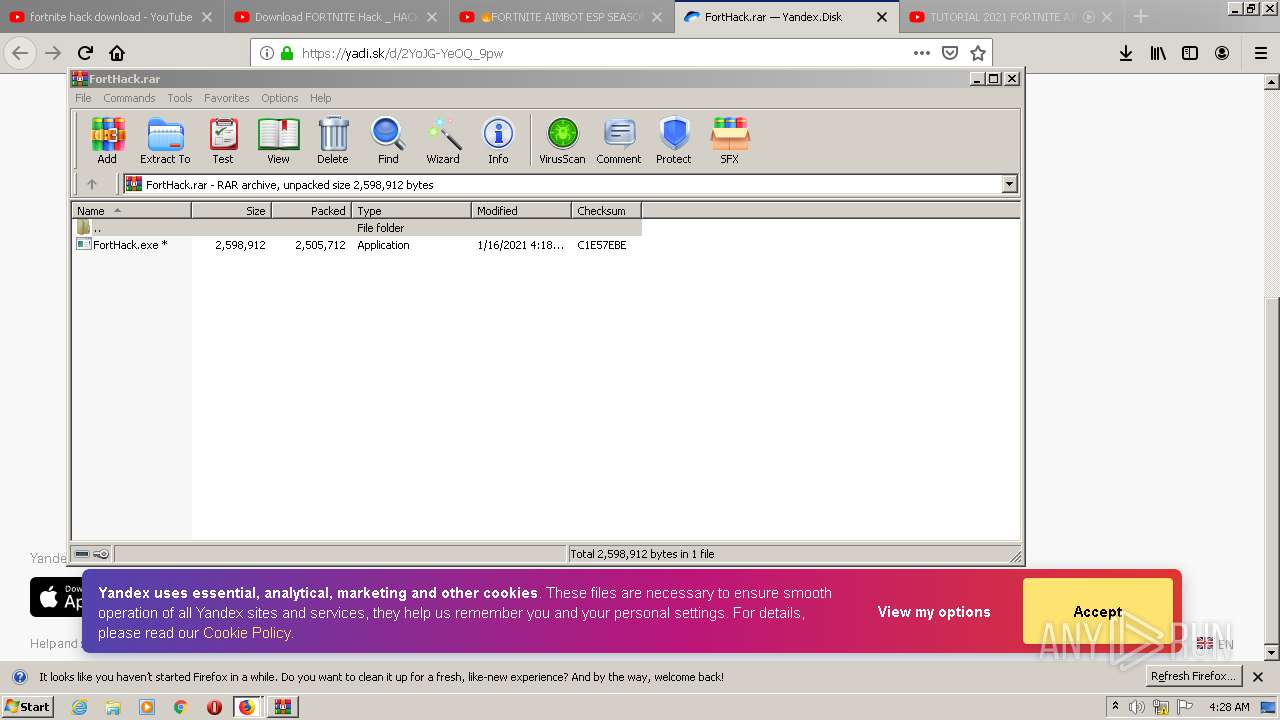The width and height of the screenshot is (1280, 720).
Task: Open the Find magnifier tool
Action: [388, 140]
